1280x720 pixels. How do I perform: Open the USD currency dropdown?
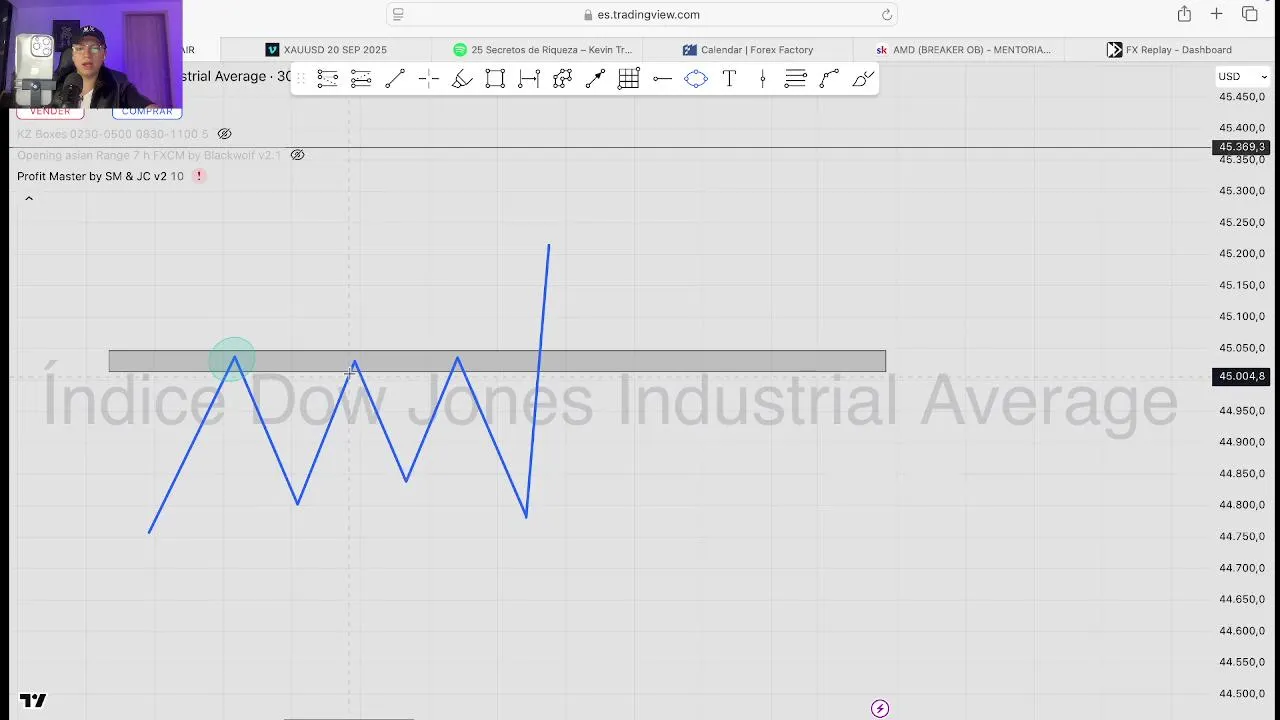coord(1242,77)
